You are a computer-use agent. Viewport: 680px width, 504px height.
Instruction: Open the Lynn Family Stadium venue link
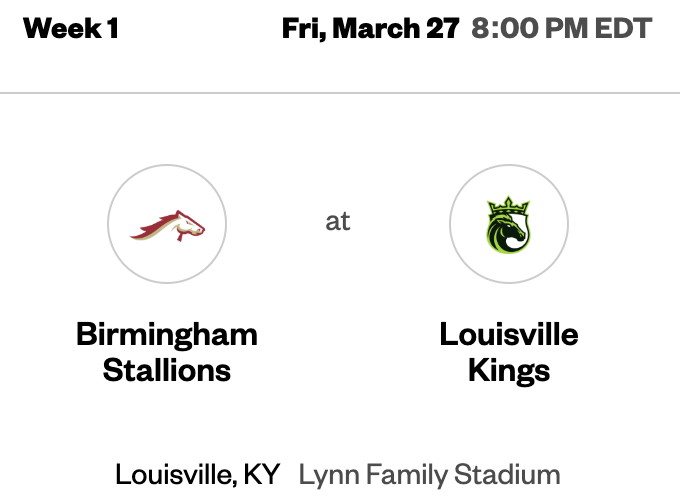coord(429,474)
